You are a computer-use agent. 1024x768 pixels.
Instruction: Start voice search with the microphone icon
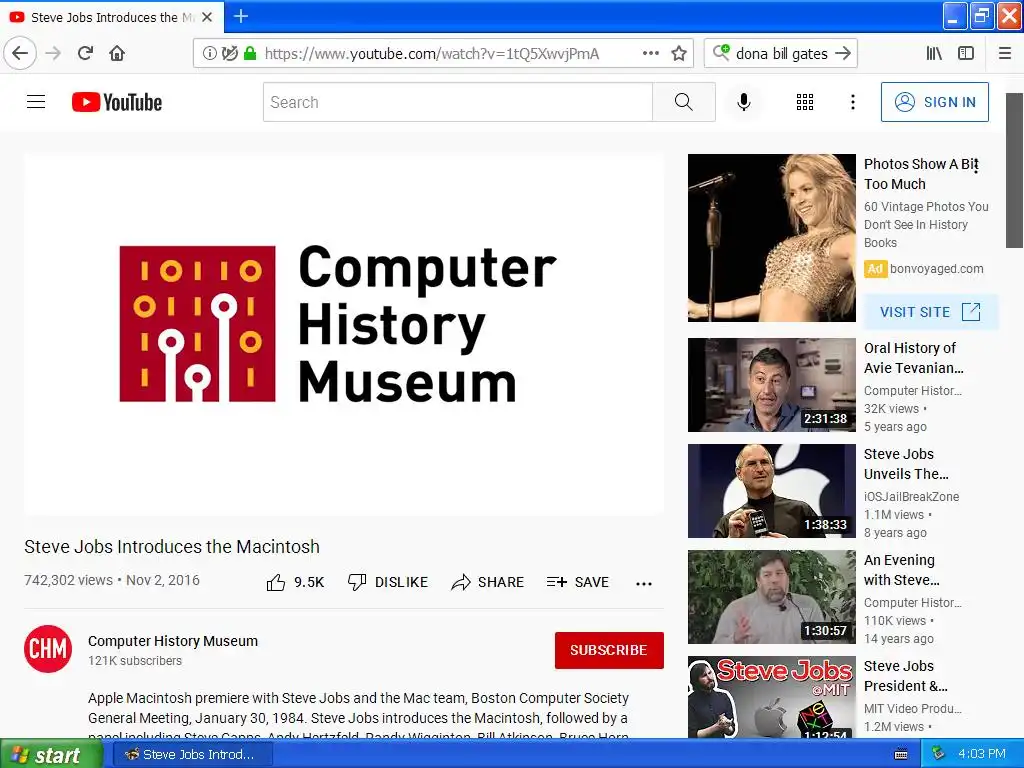pyautogui.click(x=743, y=102)
